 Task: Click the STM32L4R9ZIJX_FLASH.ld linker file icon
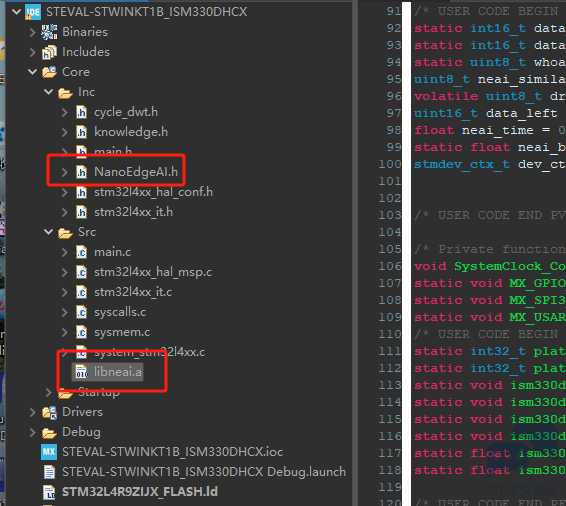(49, 492)
